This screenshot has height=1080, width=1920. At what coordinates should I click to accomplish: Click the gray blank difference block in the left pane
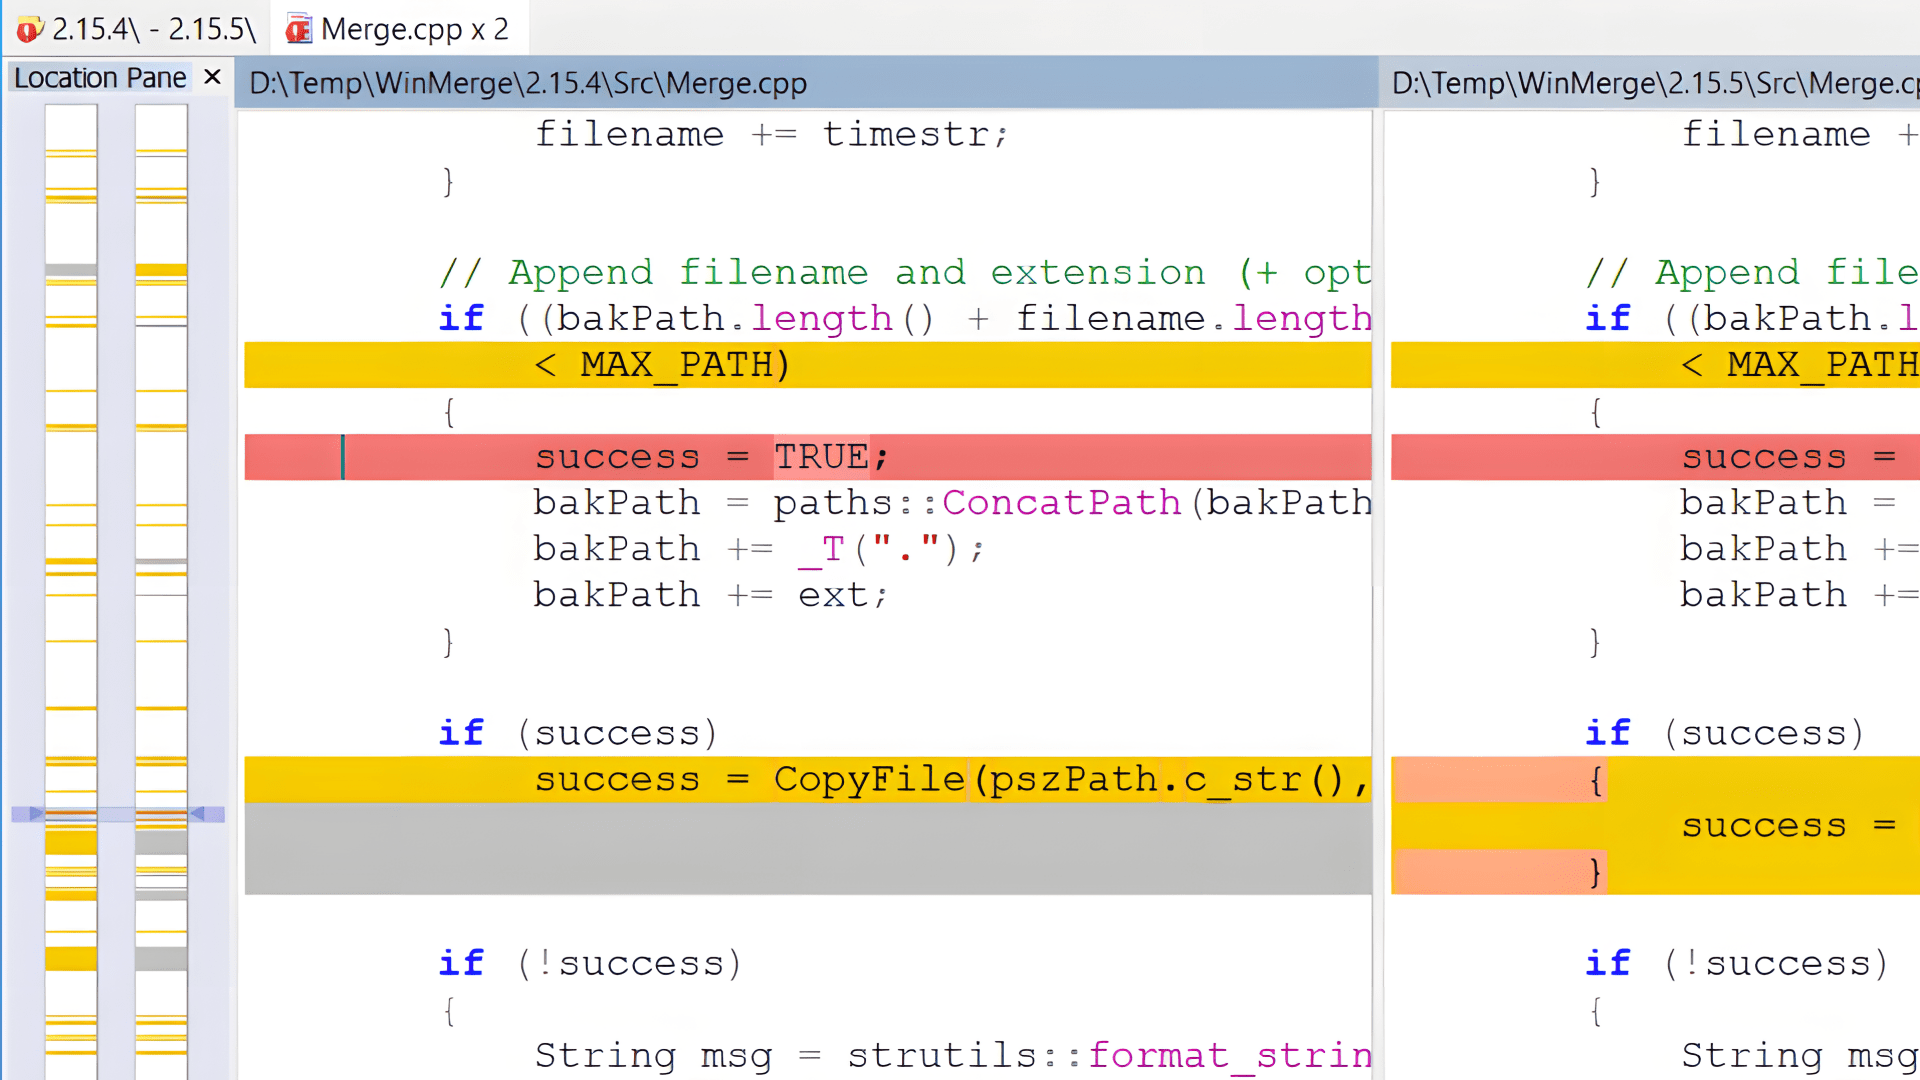[808, 849]
